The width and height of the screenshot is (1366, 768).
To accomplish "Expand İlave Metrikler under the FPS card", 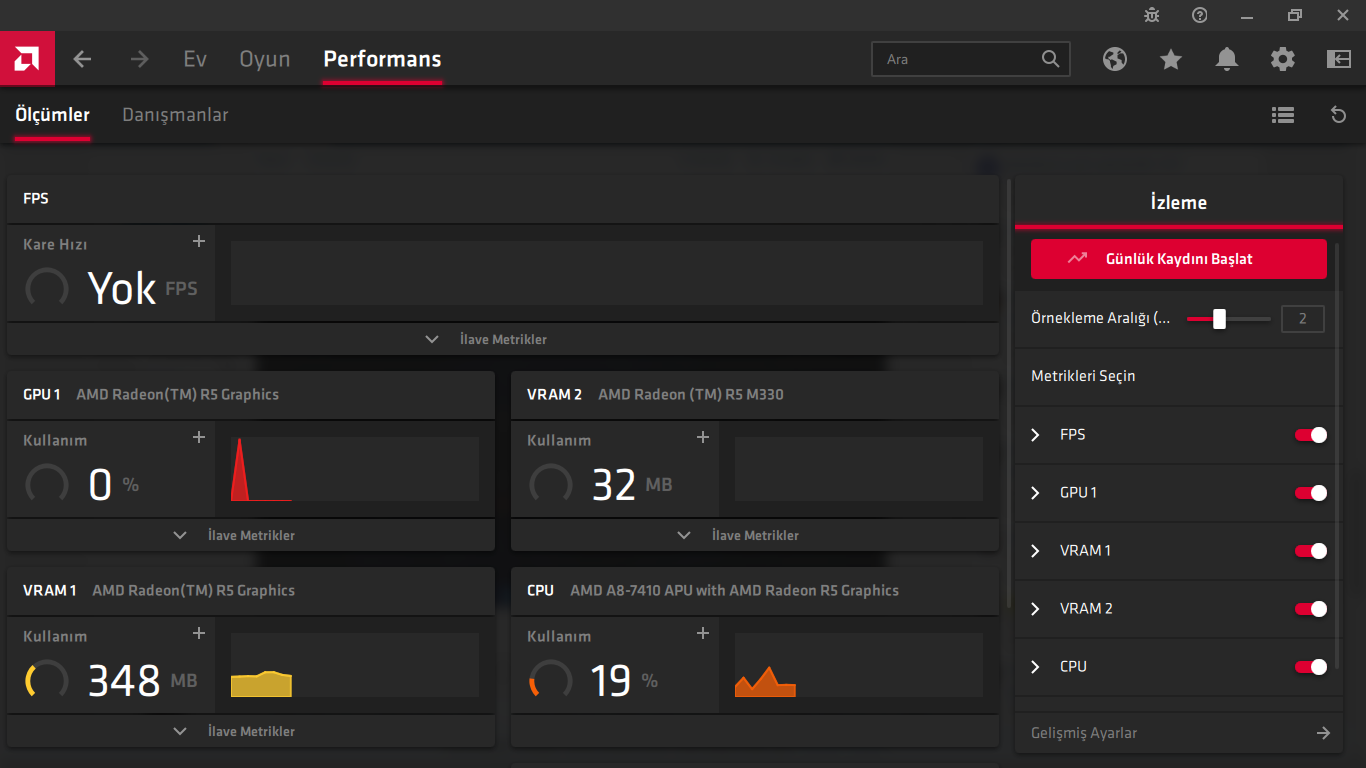I will pyautogui.click(x=503, y=339).
